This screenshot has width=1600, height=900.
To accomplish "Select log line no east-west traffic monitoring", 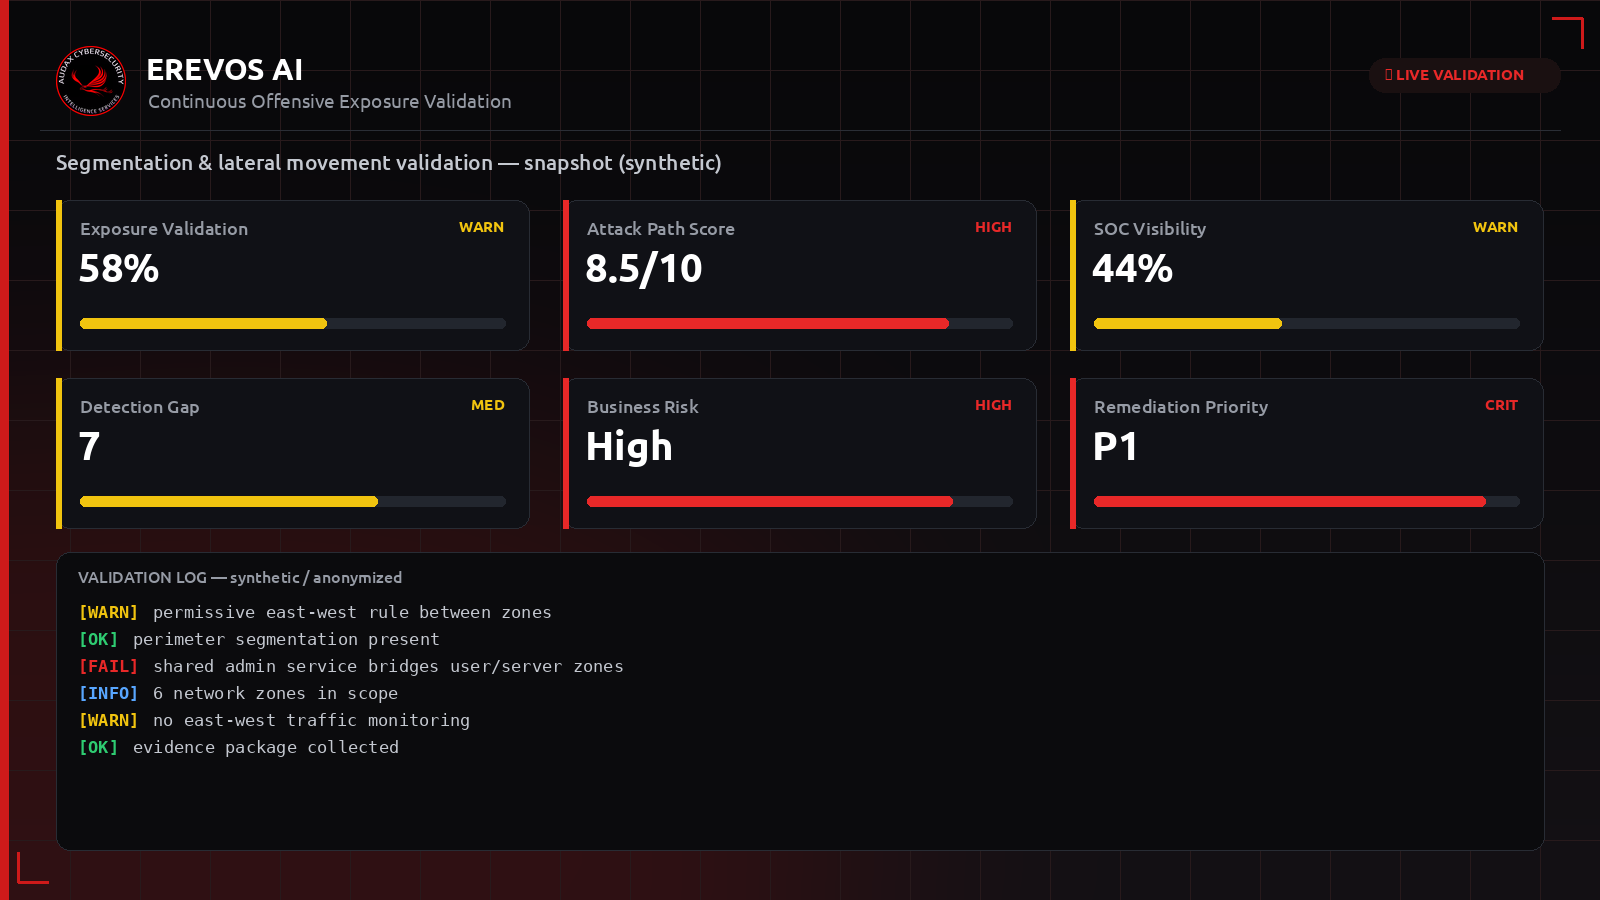I will point(274,720).
